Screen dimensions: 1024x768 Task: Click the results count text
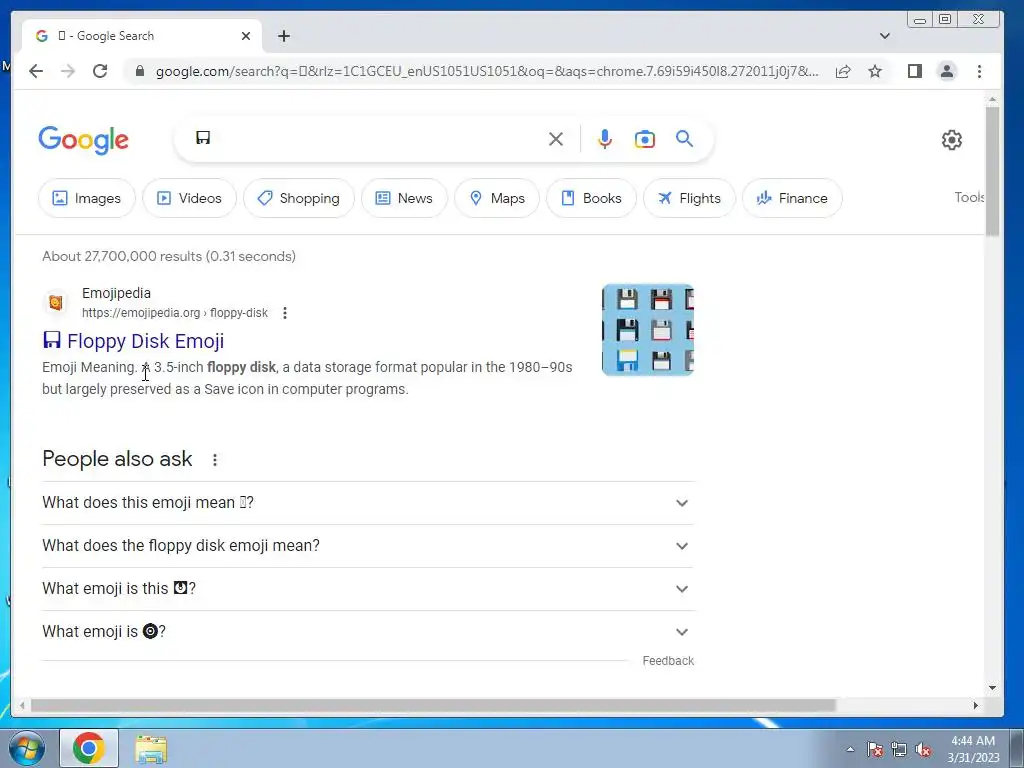168,256
